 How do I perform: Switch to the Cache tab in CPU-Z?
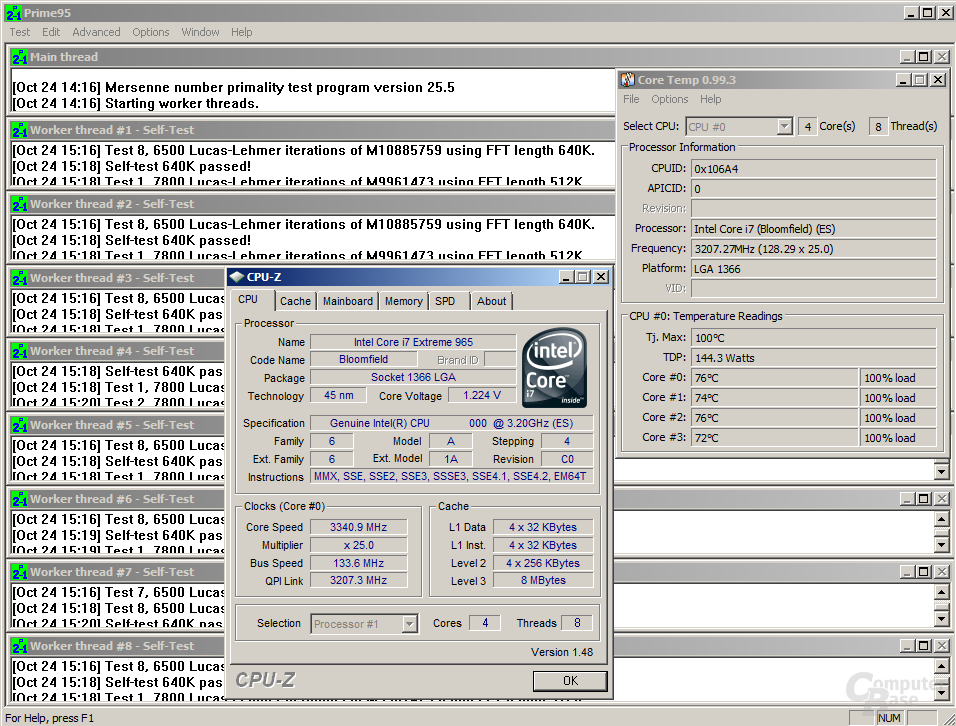coord(295,301)
